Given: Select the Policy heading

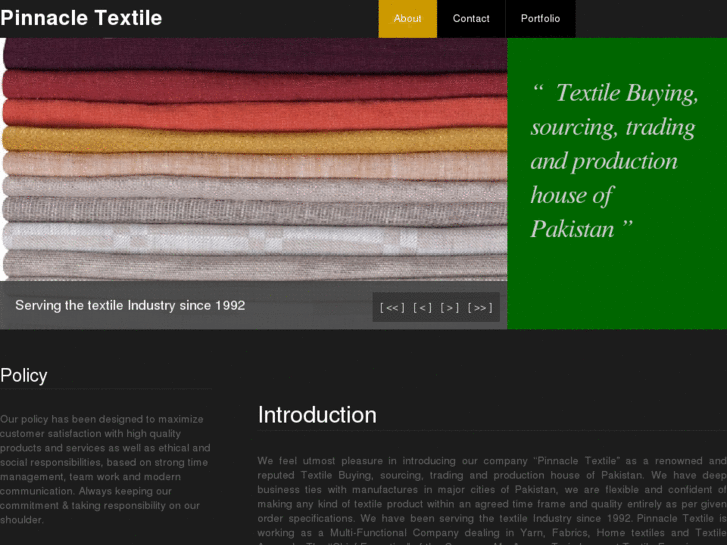Looking at the screenshot, I should 24,375.
